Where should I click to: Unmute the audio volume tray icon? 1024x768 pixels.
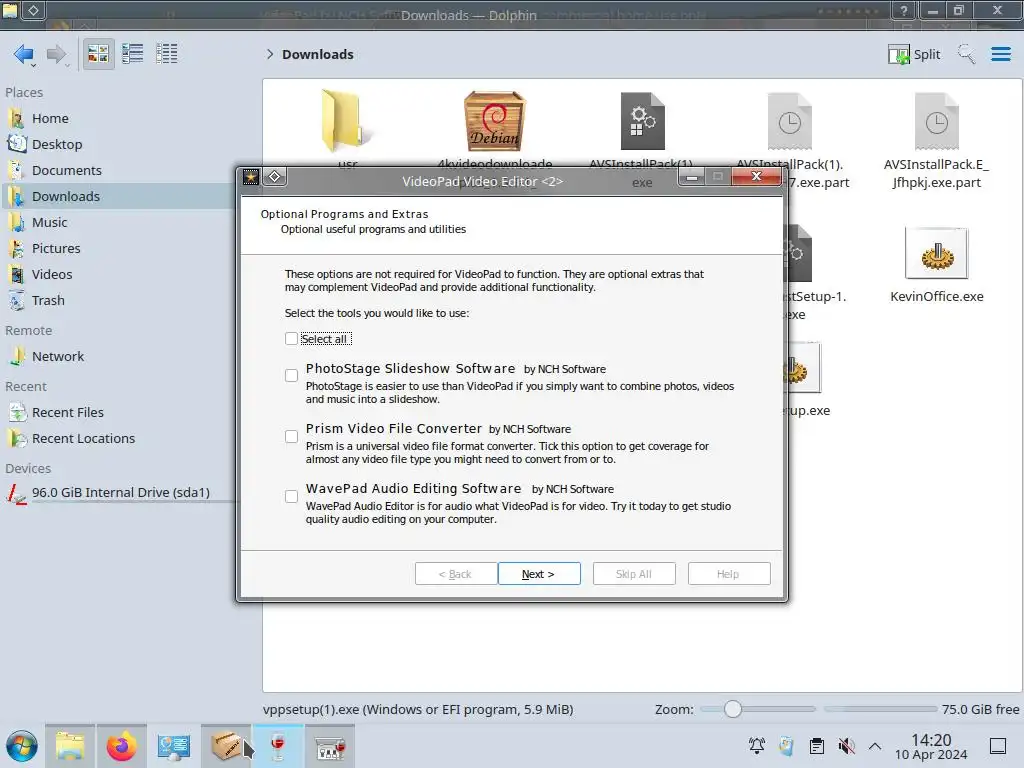click(x=846, y=746)
